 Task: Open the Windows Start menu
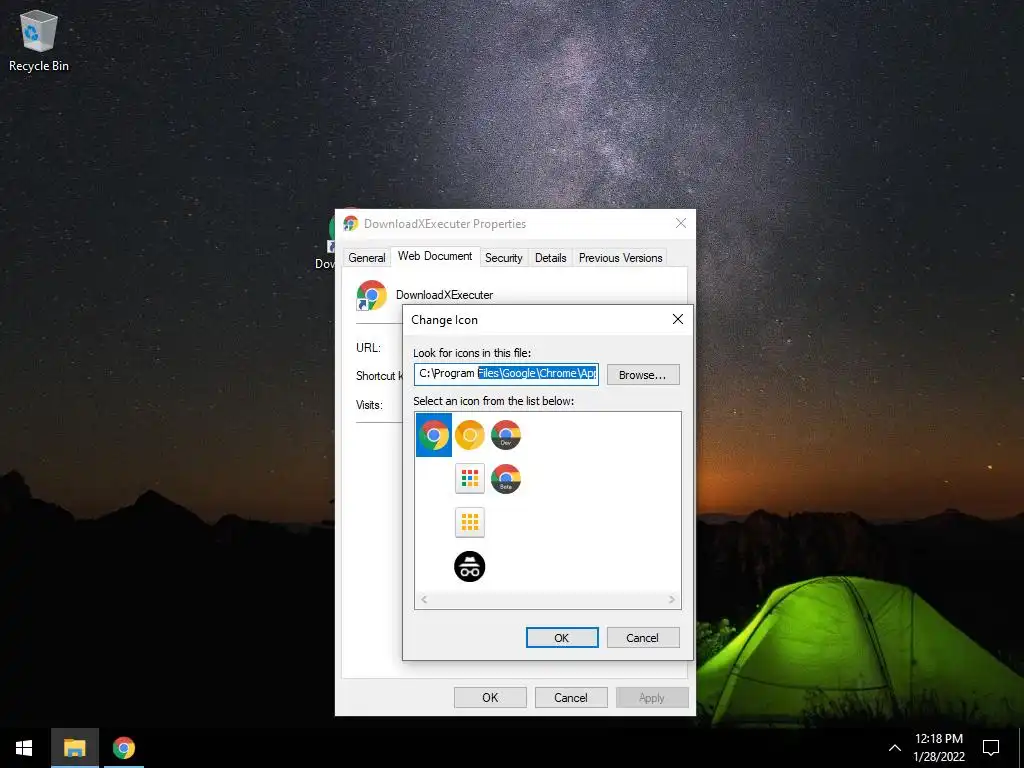point(24,748)
